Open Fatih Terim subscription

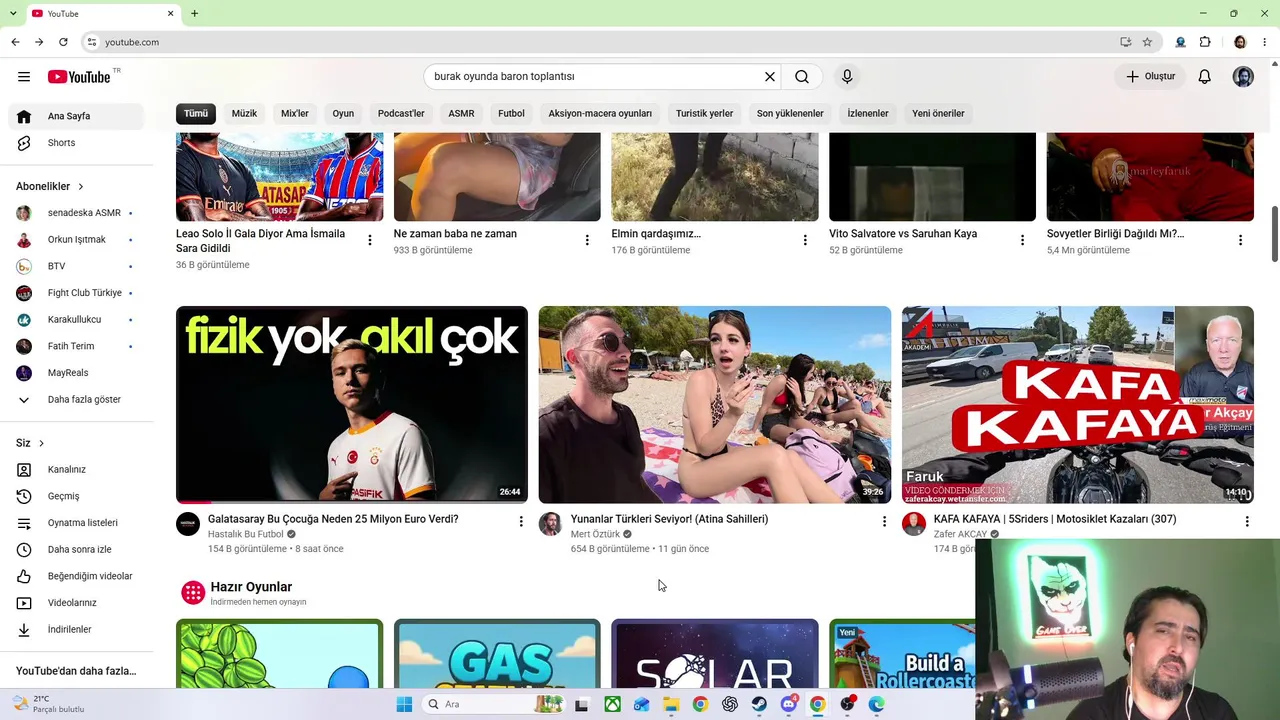76,346
